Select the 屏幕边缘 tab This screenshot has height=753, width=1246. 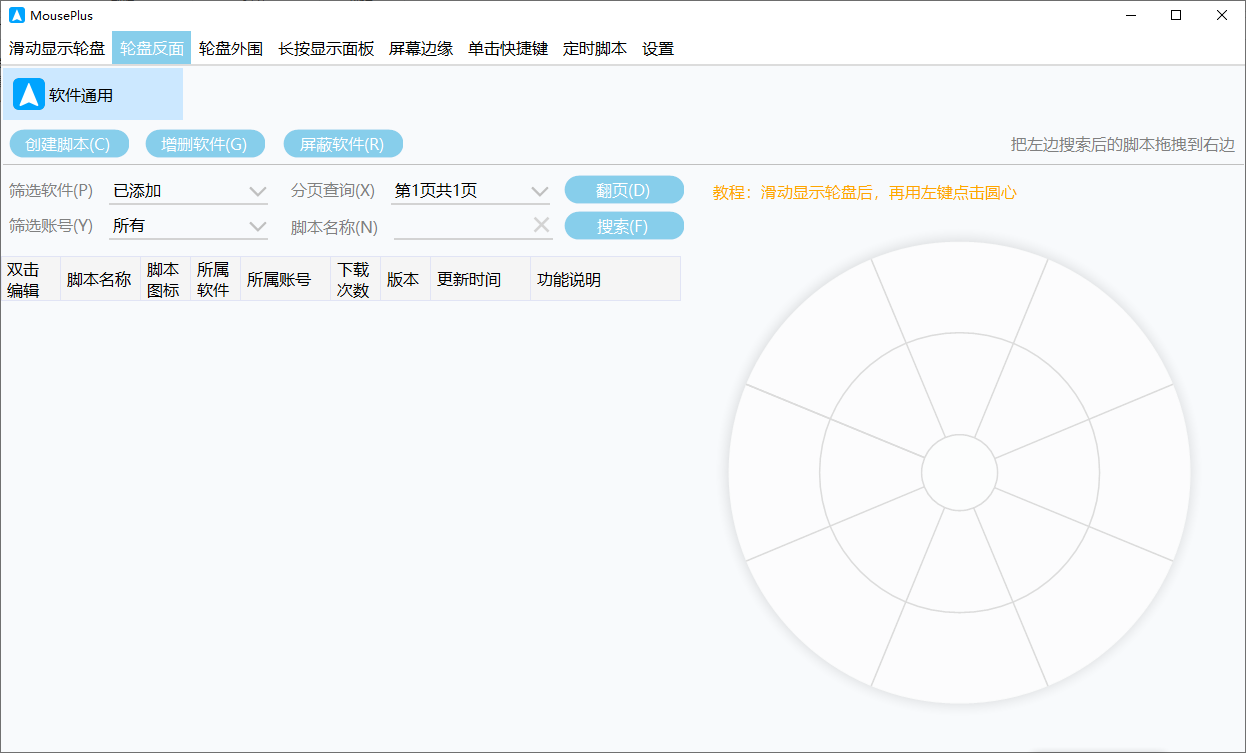click(x=421, y=48)
